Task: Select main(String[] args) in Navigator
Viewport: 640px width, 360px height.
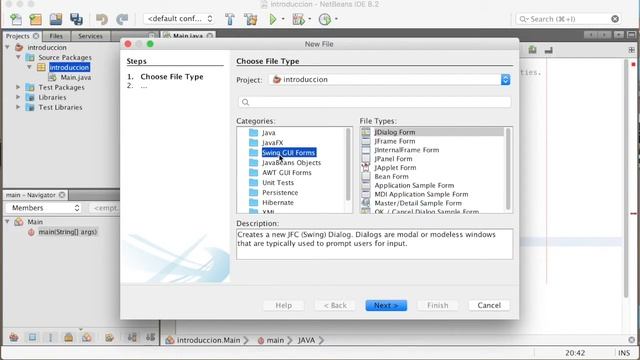Action: pyautogui.click(x=68, y=232)
